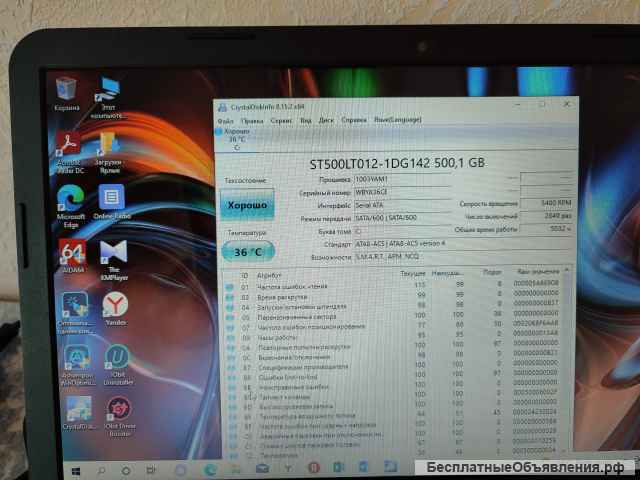640x480 pixels.
Task: Open the shortcut left of IObit Uninstaller
Action: (x=77, y=365)
